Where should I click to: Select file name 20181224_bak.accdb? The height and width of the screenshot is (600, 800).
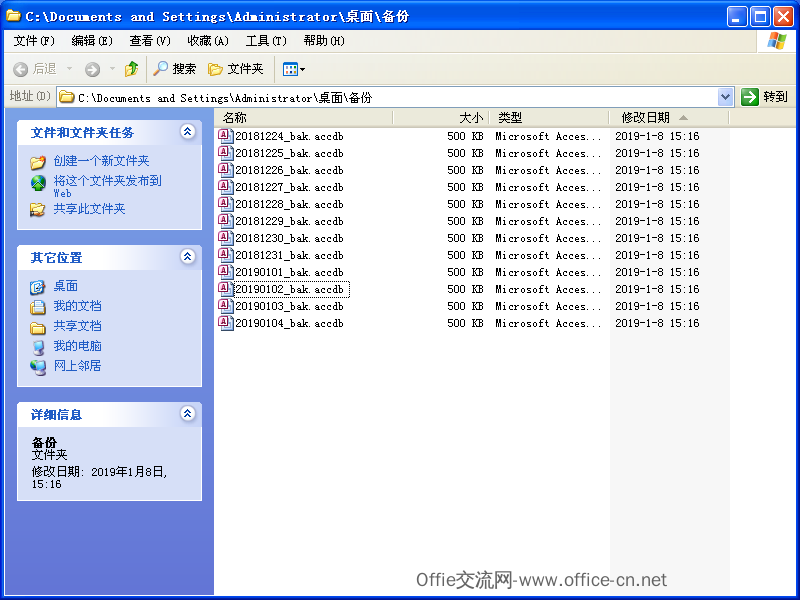coord(289,136)
